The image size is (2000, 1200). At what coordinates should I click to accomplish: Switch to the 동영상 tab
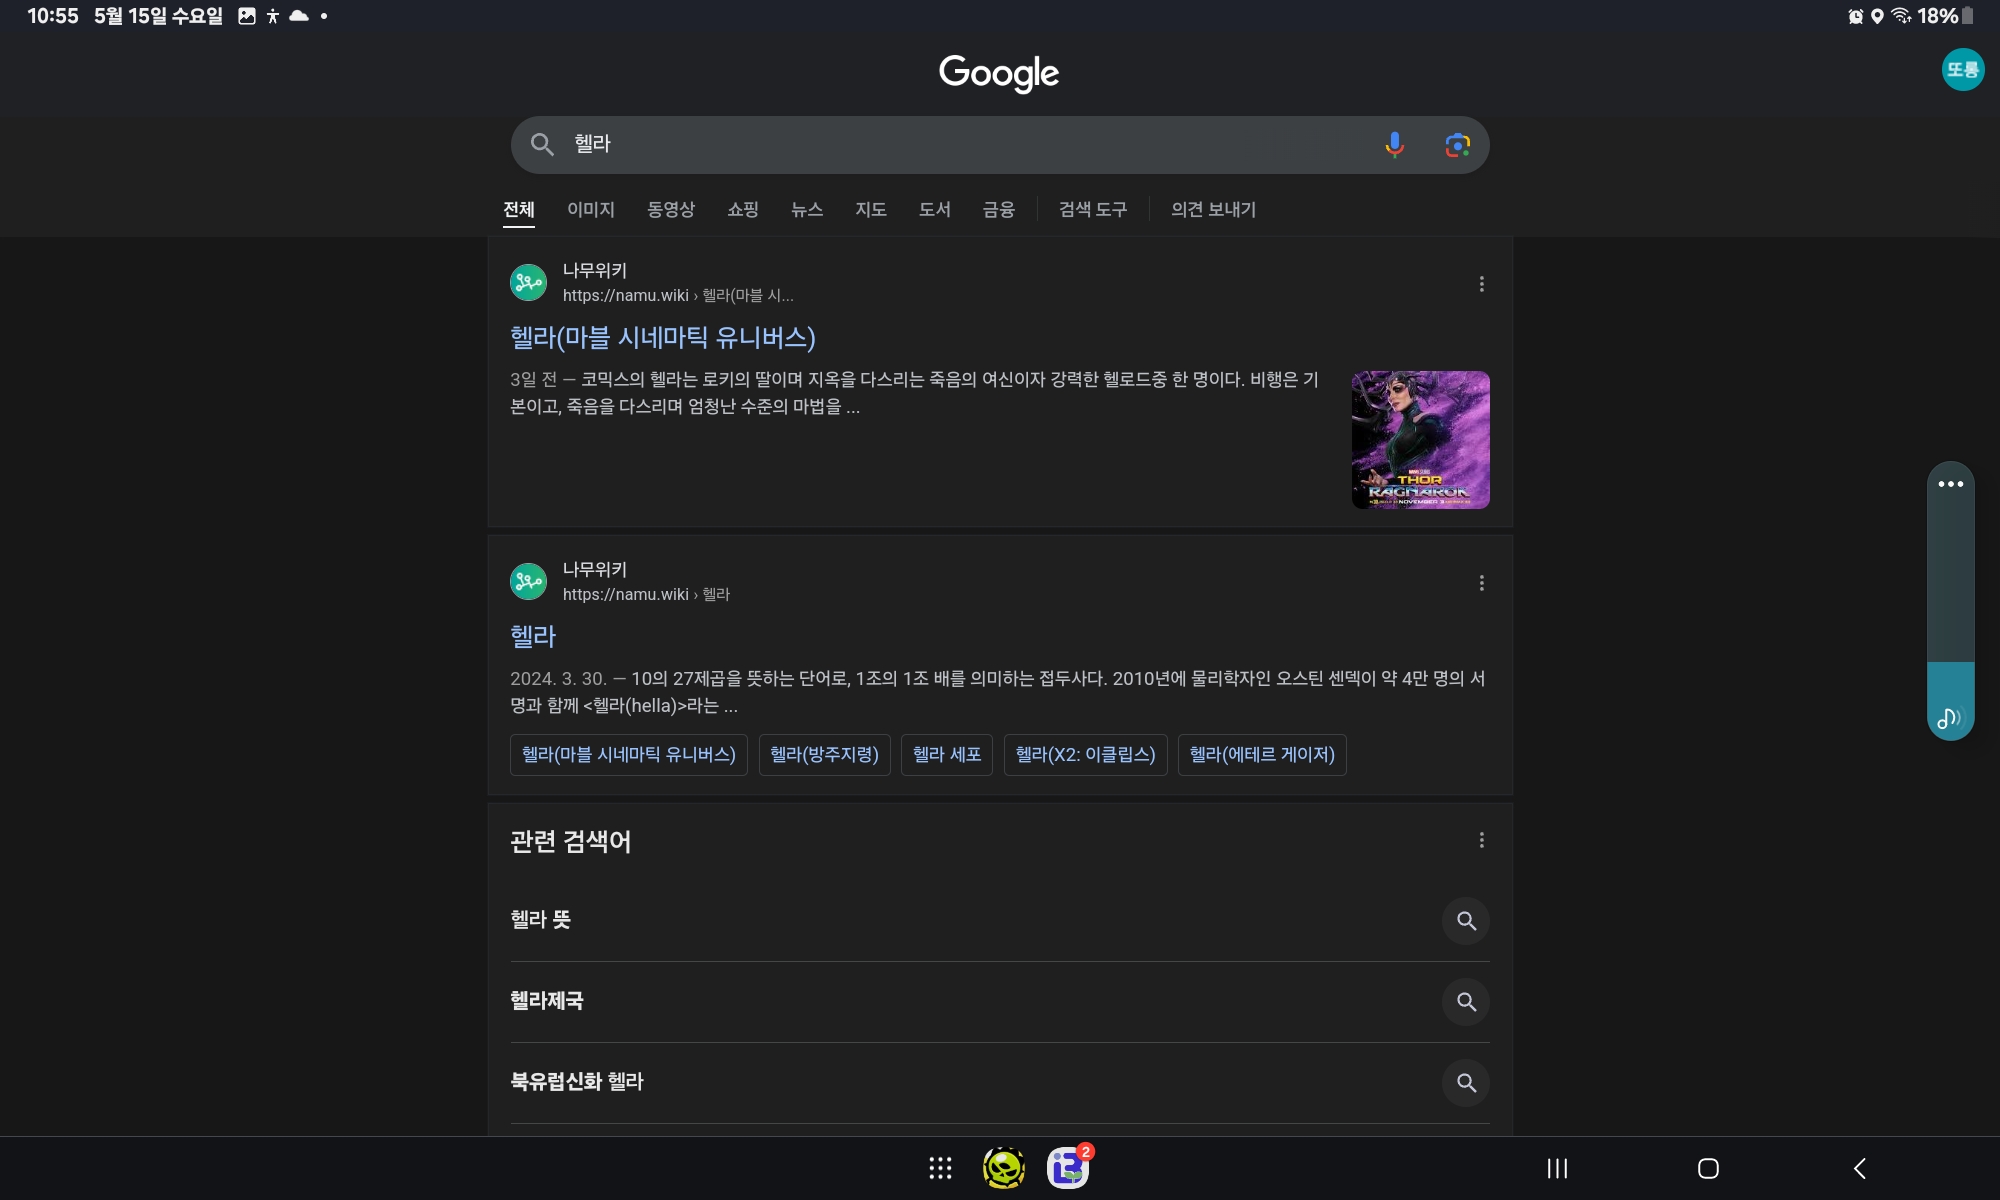pos(670,210)
